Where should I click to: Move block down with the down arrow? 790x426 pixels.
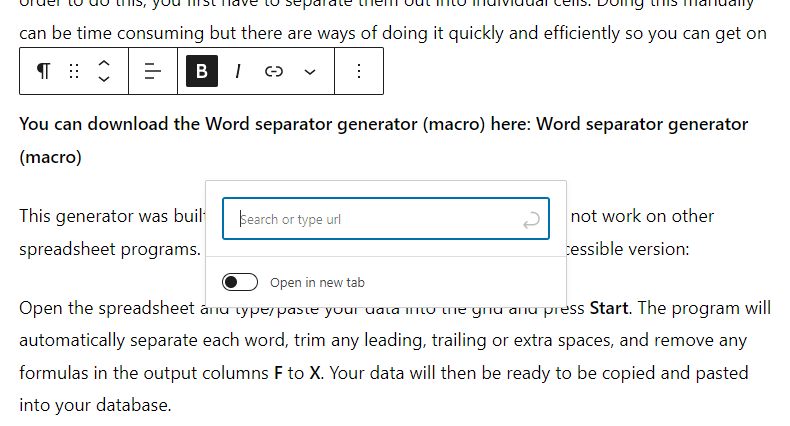tap(104, 80)
